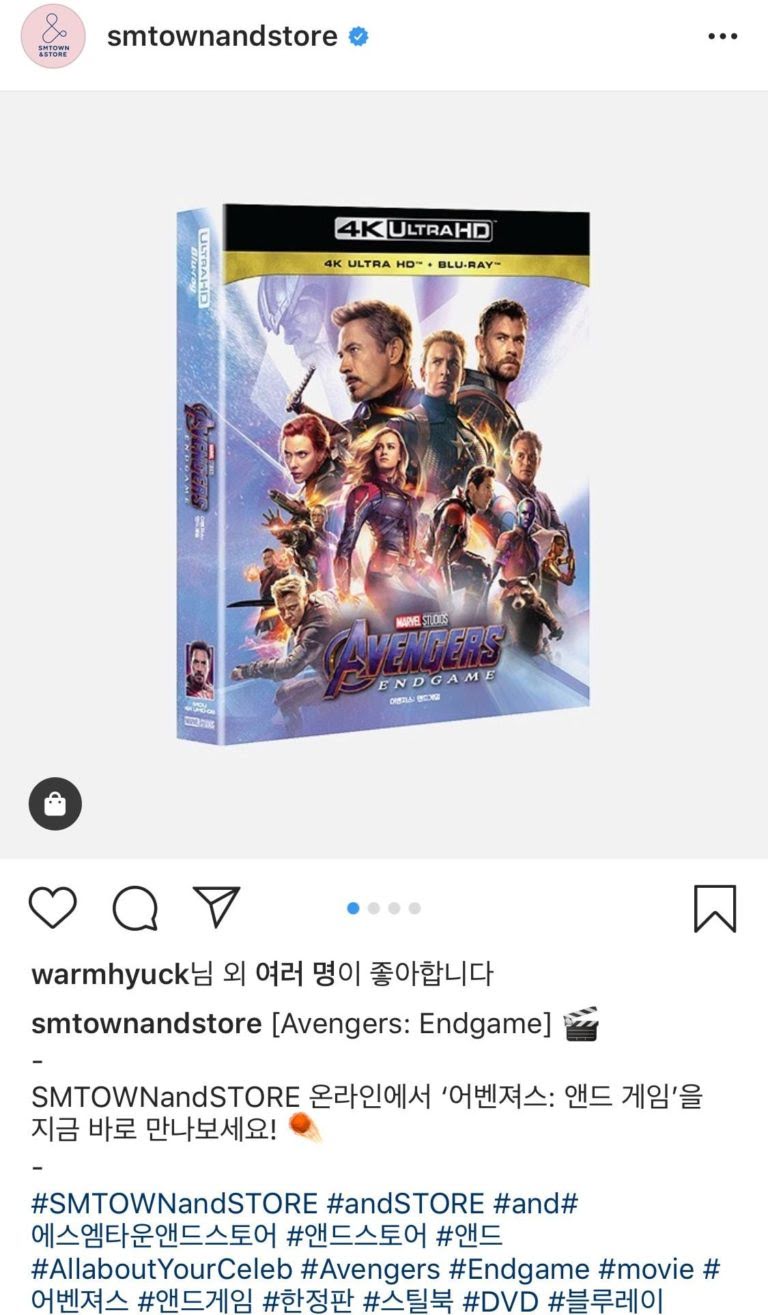Open the #AllaboutYourCeleb hashtag

point(161,1269)
